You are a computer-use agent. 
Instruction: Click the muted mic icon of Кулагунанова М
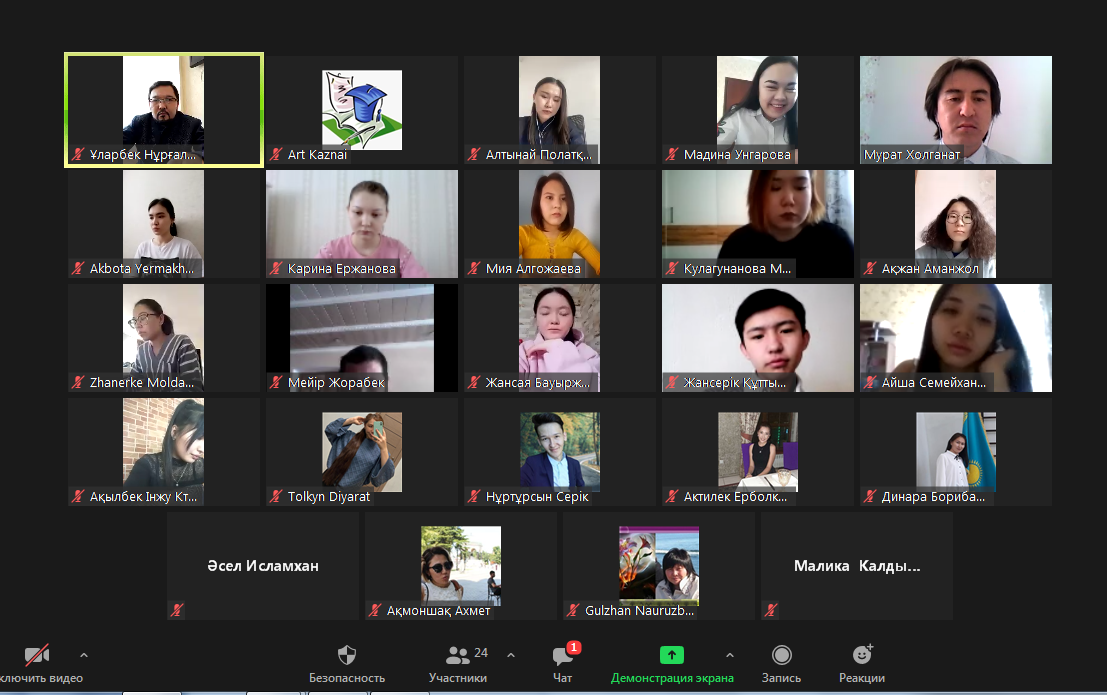pos(672,268)
